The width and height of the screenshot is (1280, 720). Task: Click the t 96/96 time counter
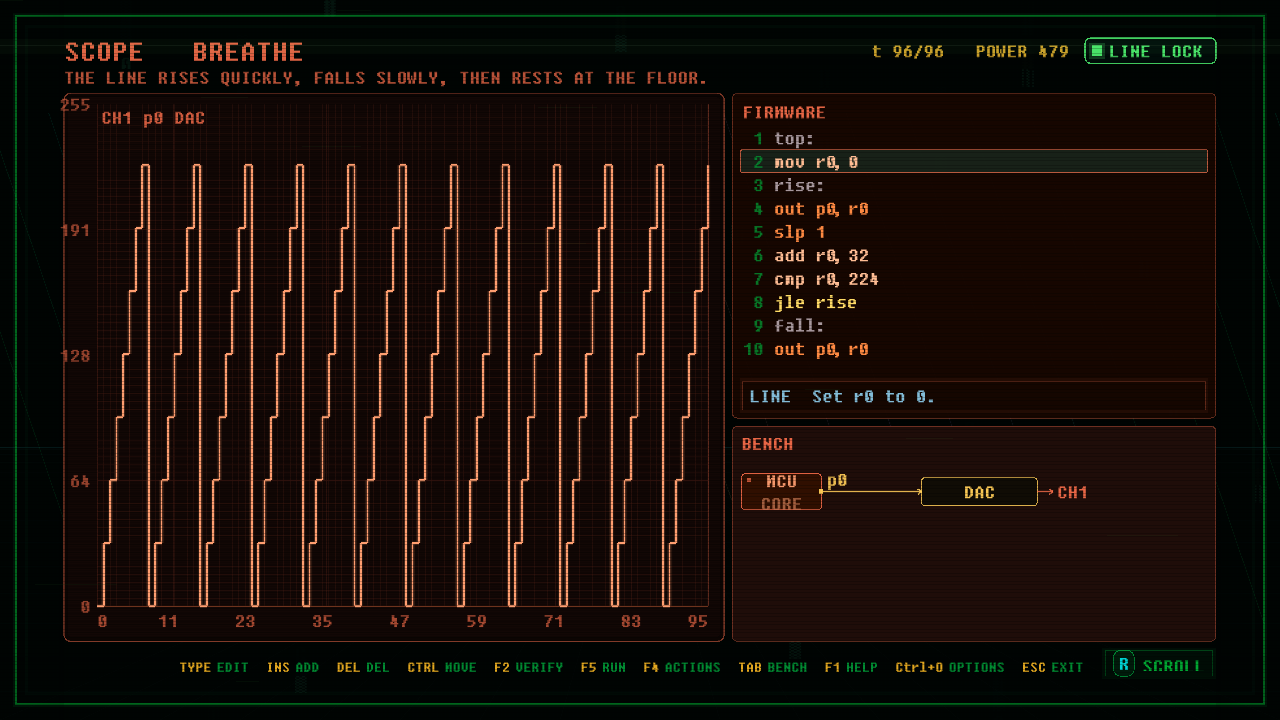(908, 51)
